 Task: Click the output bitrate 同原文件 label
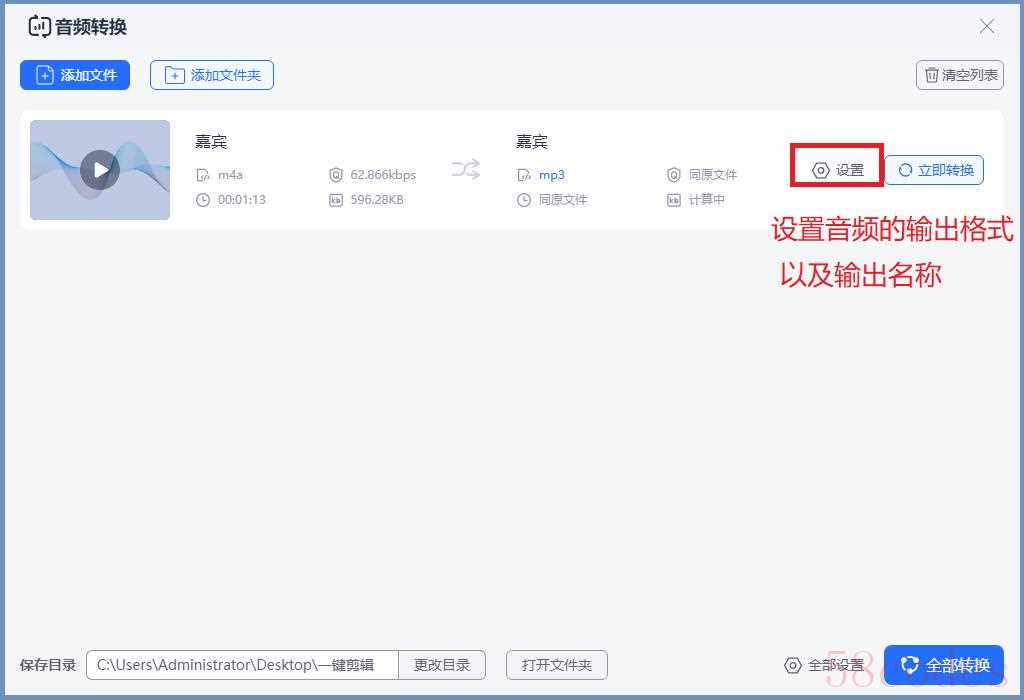[x=712, y=175]
